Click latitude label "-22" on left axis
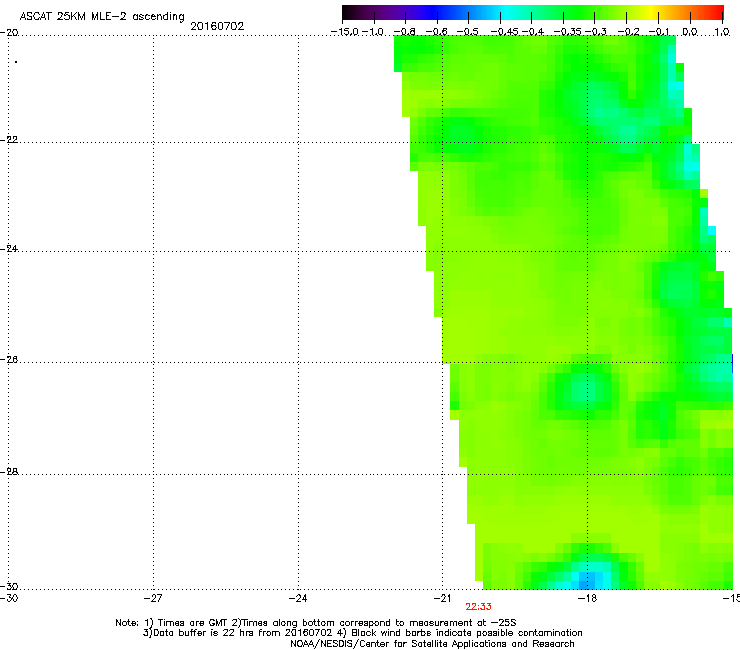The image size is (740, 650). [x=9, y=140]
